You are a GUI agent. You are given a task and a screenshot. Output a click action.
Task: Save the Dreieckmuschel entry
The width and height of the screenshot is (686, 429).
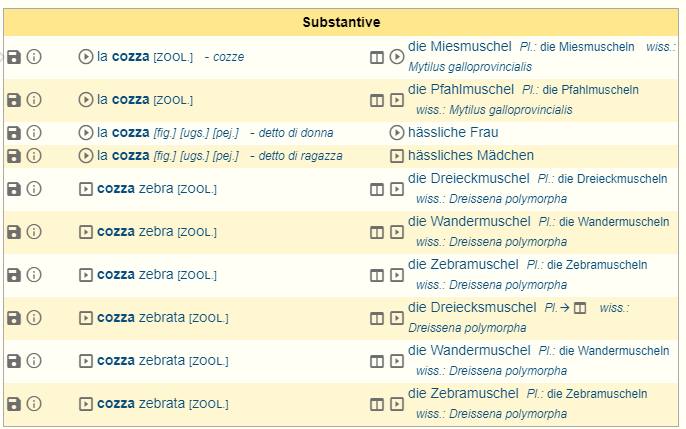click(14, 189)
